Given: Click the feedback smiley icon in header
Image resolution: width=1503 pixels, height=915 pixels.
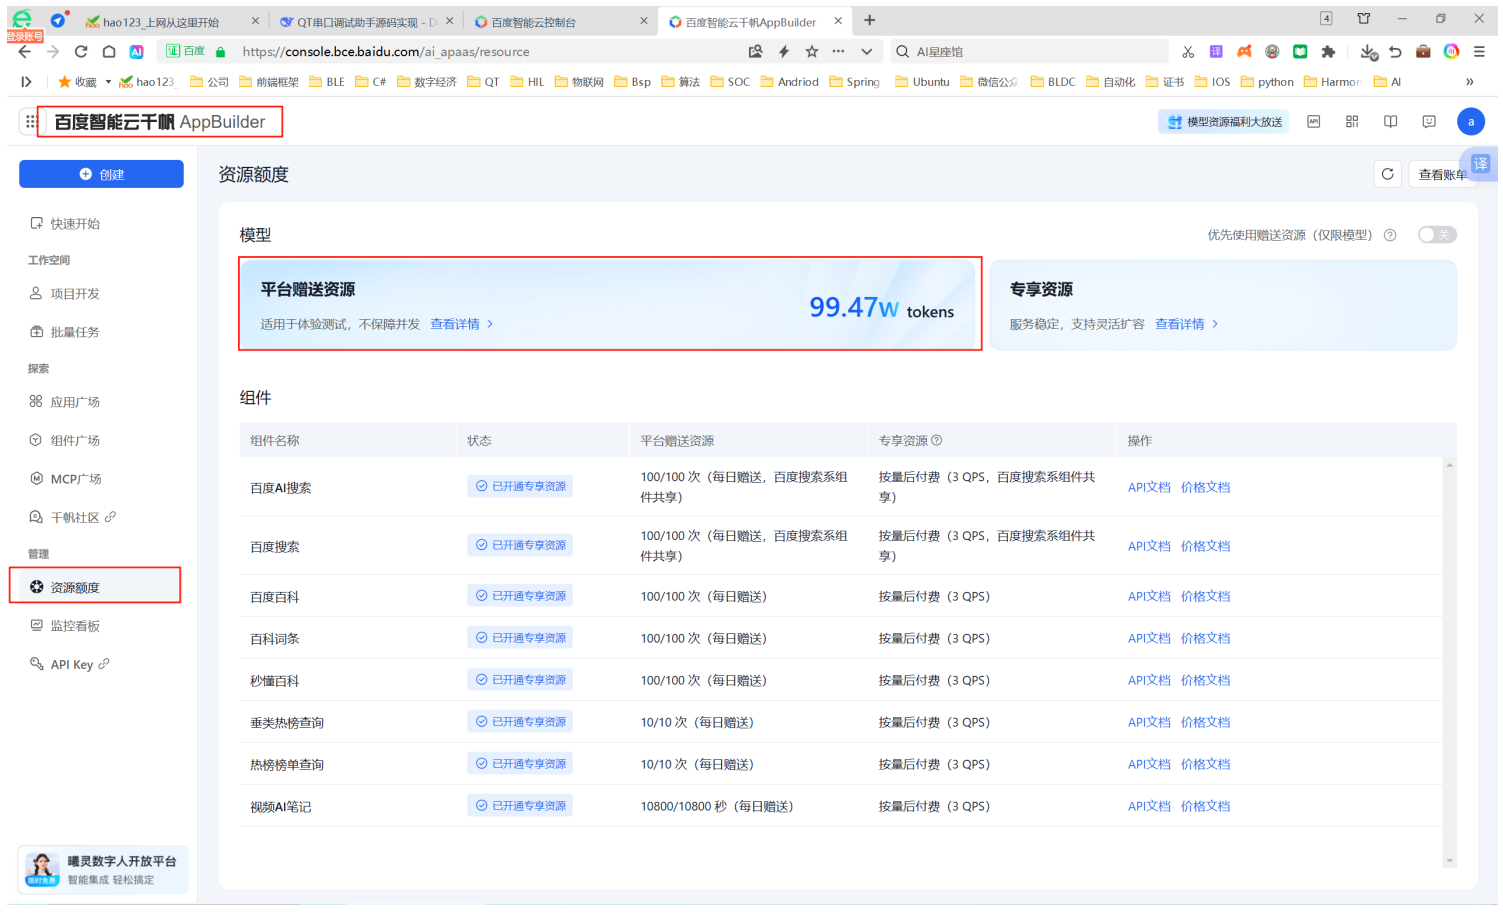Looking at the screenshot, I should (1429, 122).
